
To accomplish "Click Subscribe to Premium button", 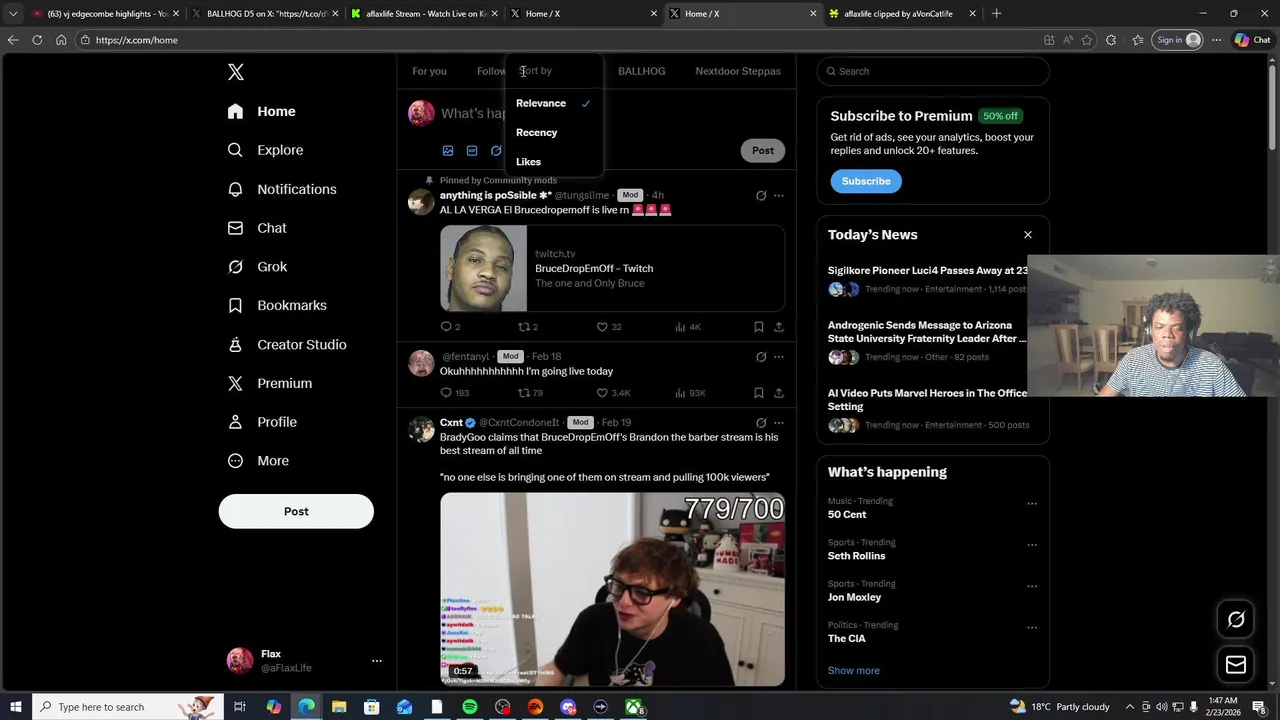I will 866,181.
